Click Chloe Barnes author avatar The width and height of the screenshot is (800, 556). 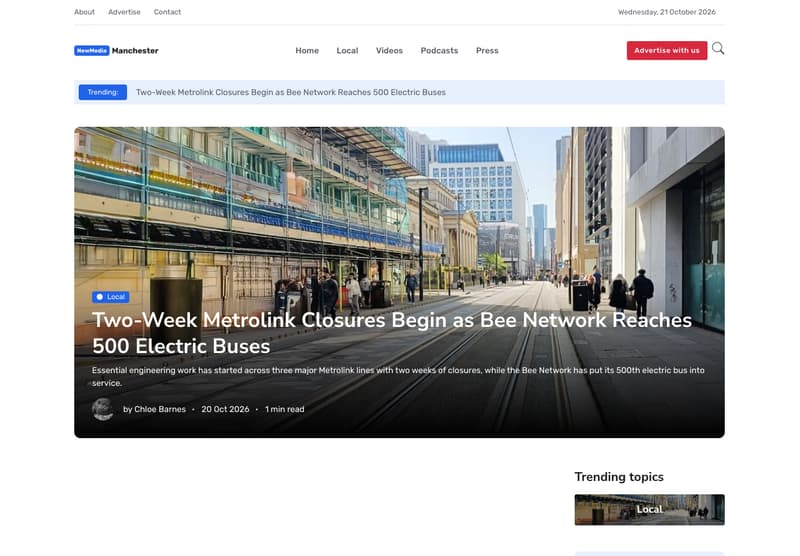[x=103, y=409]
